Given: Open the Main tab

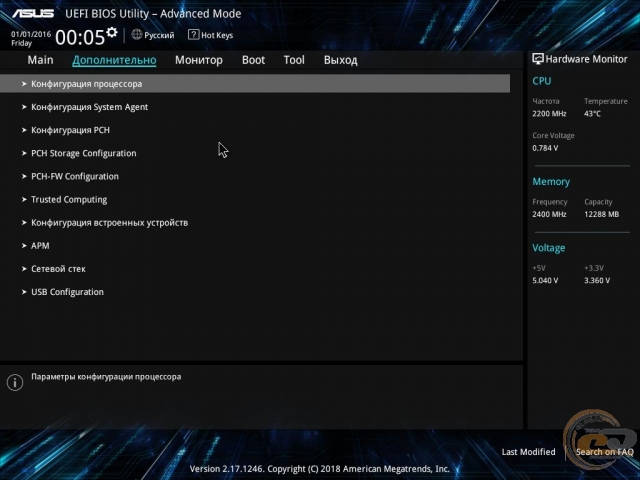Looking at the screenshot, I should (x=40, y=60).
